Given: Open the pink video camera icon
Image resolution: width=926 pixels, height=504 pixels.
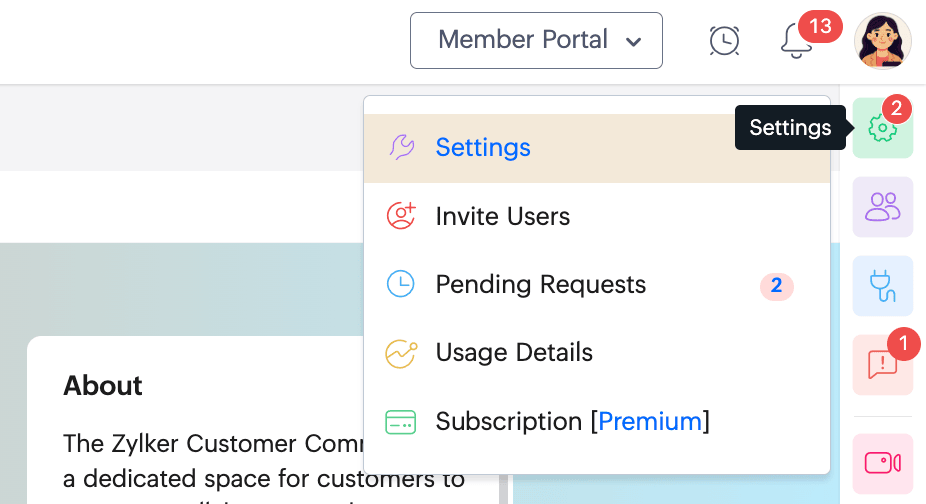Looking at the screenshot, I should (x=883, y=463).
